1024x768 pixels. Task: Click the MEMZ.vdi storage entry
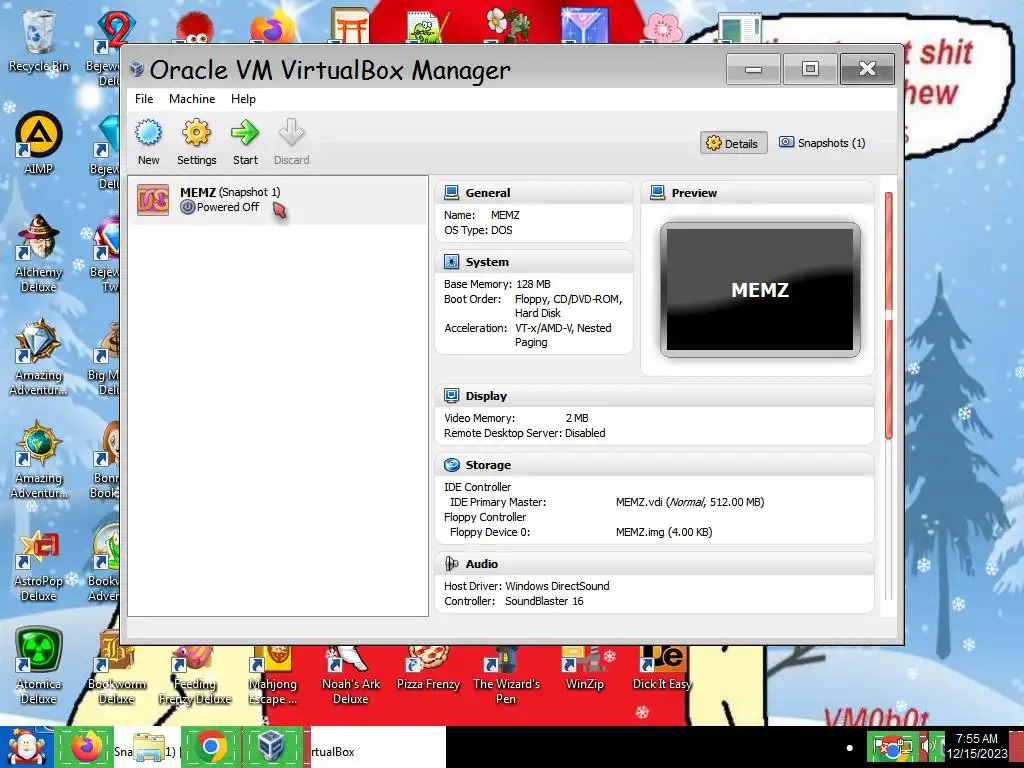(690, 502)
